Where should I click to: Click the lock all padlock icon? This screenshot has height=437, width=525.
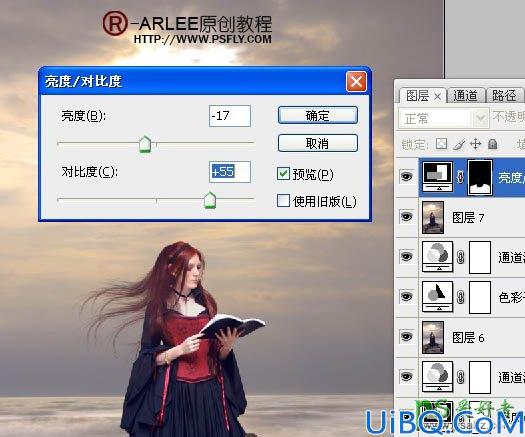pyautogui.click(x=493, y=144)
